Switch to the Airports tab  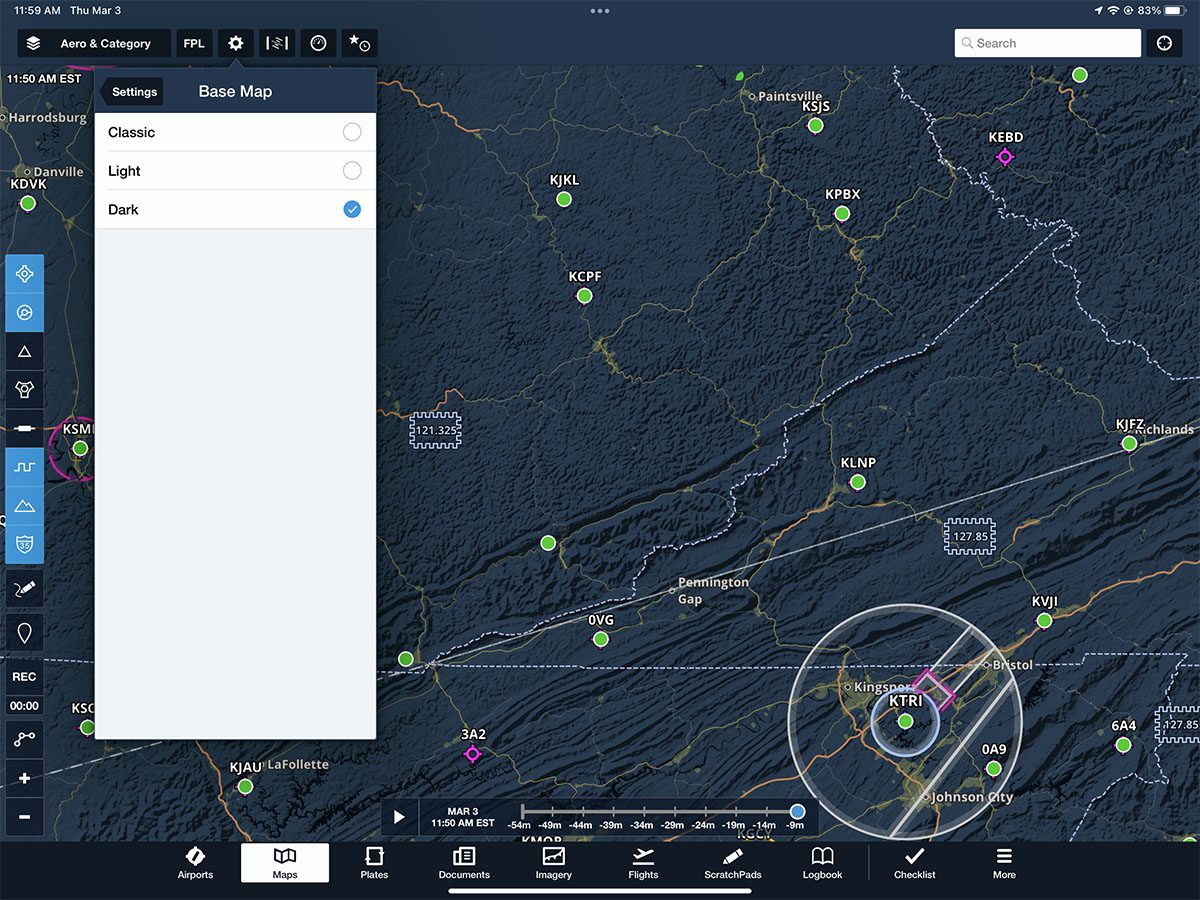click(195, 863)
